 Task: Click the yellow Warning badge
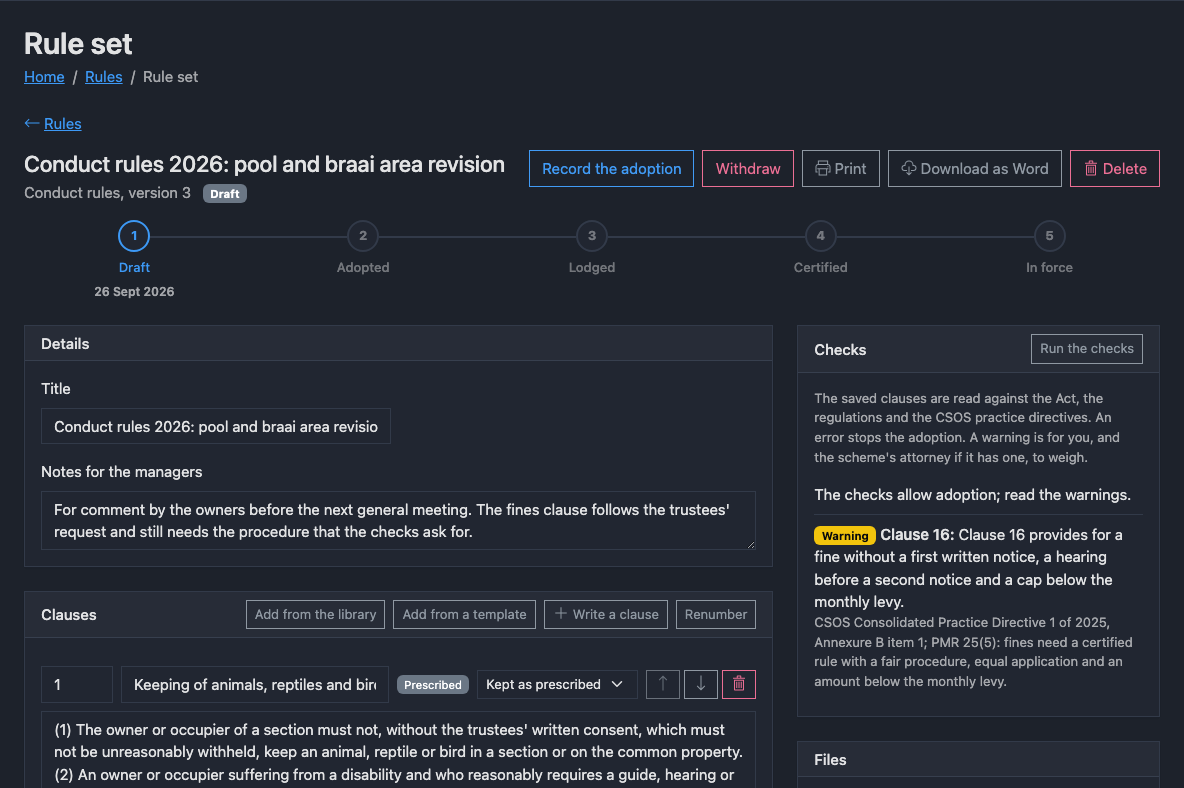coord(845,535)
